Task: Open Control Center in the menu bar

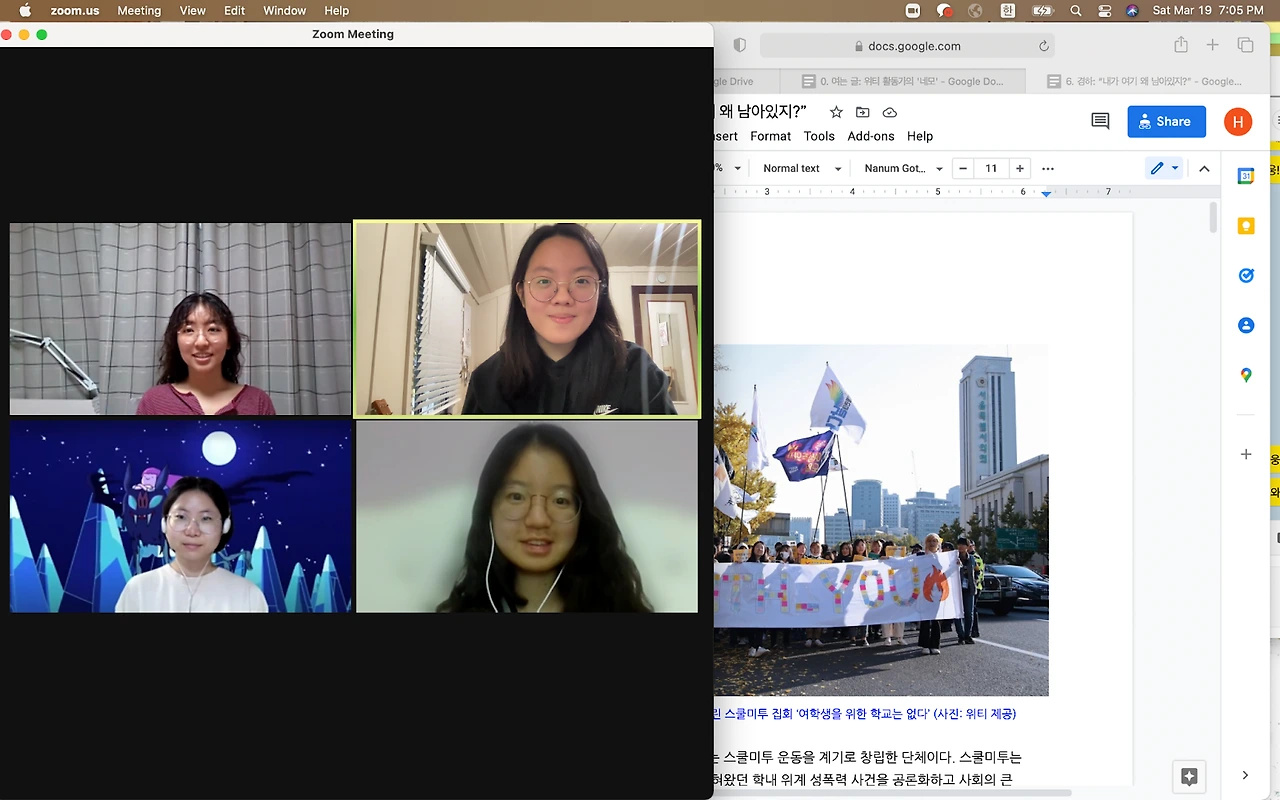Action: coord(1105,11)
